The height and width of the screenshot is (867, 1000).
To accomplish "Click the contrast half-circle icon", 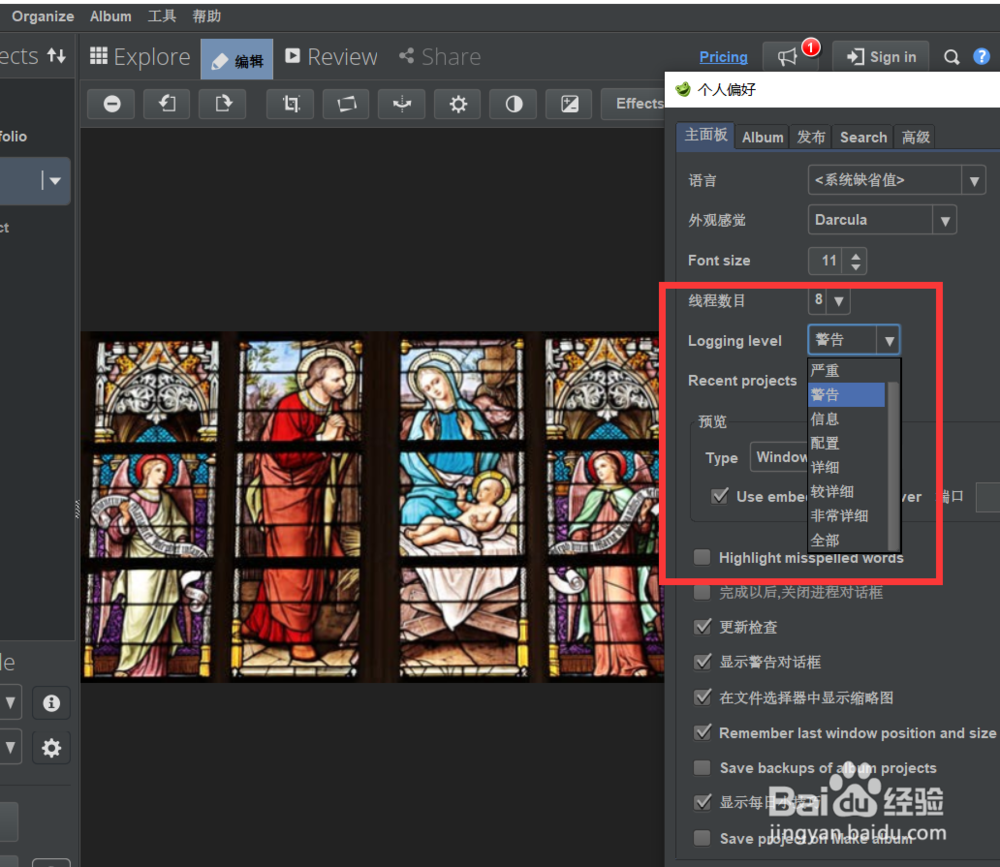I will 513,103.
